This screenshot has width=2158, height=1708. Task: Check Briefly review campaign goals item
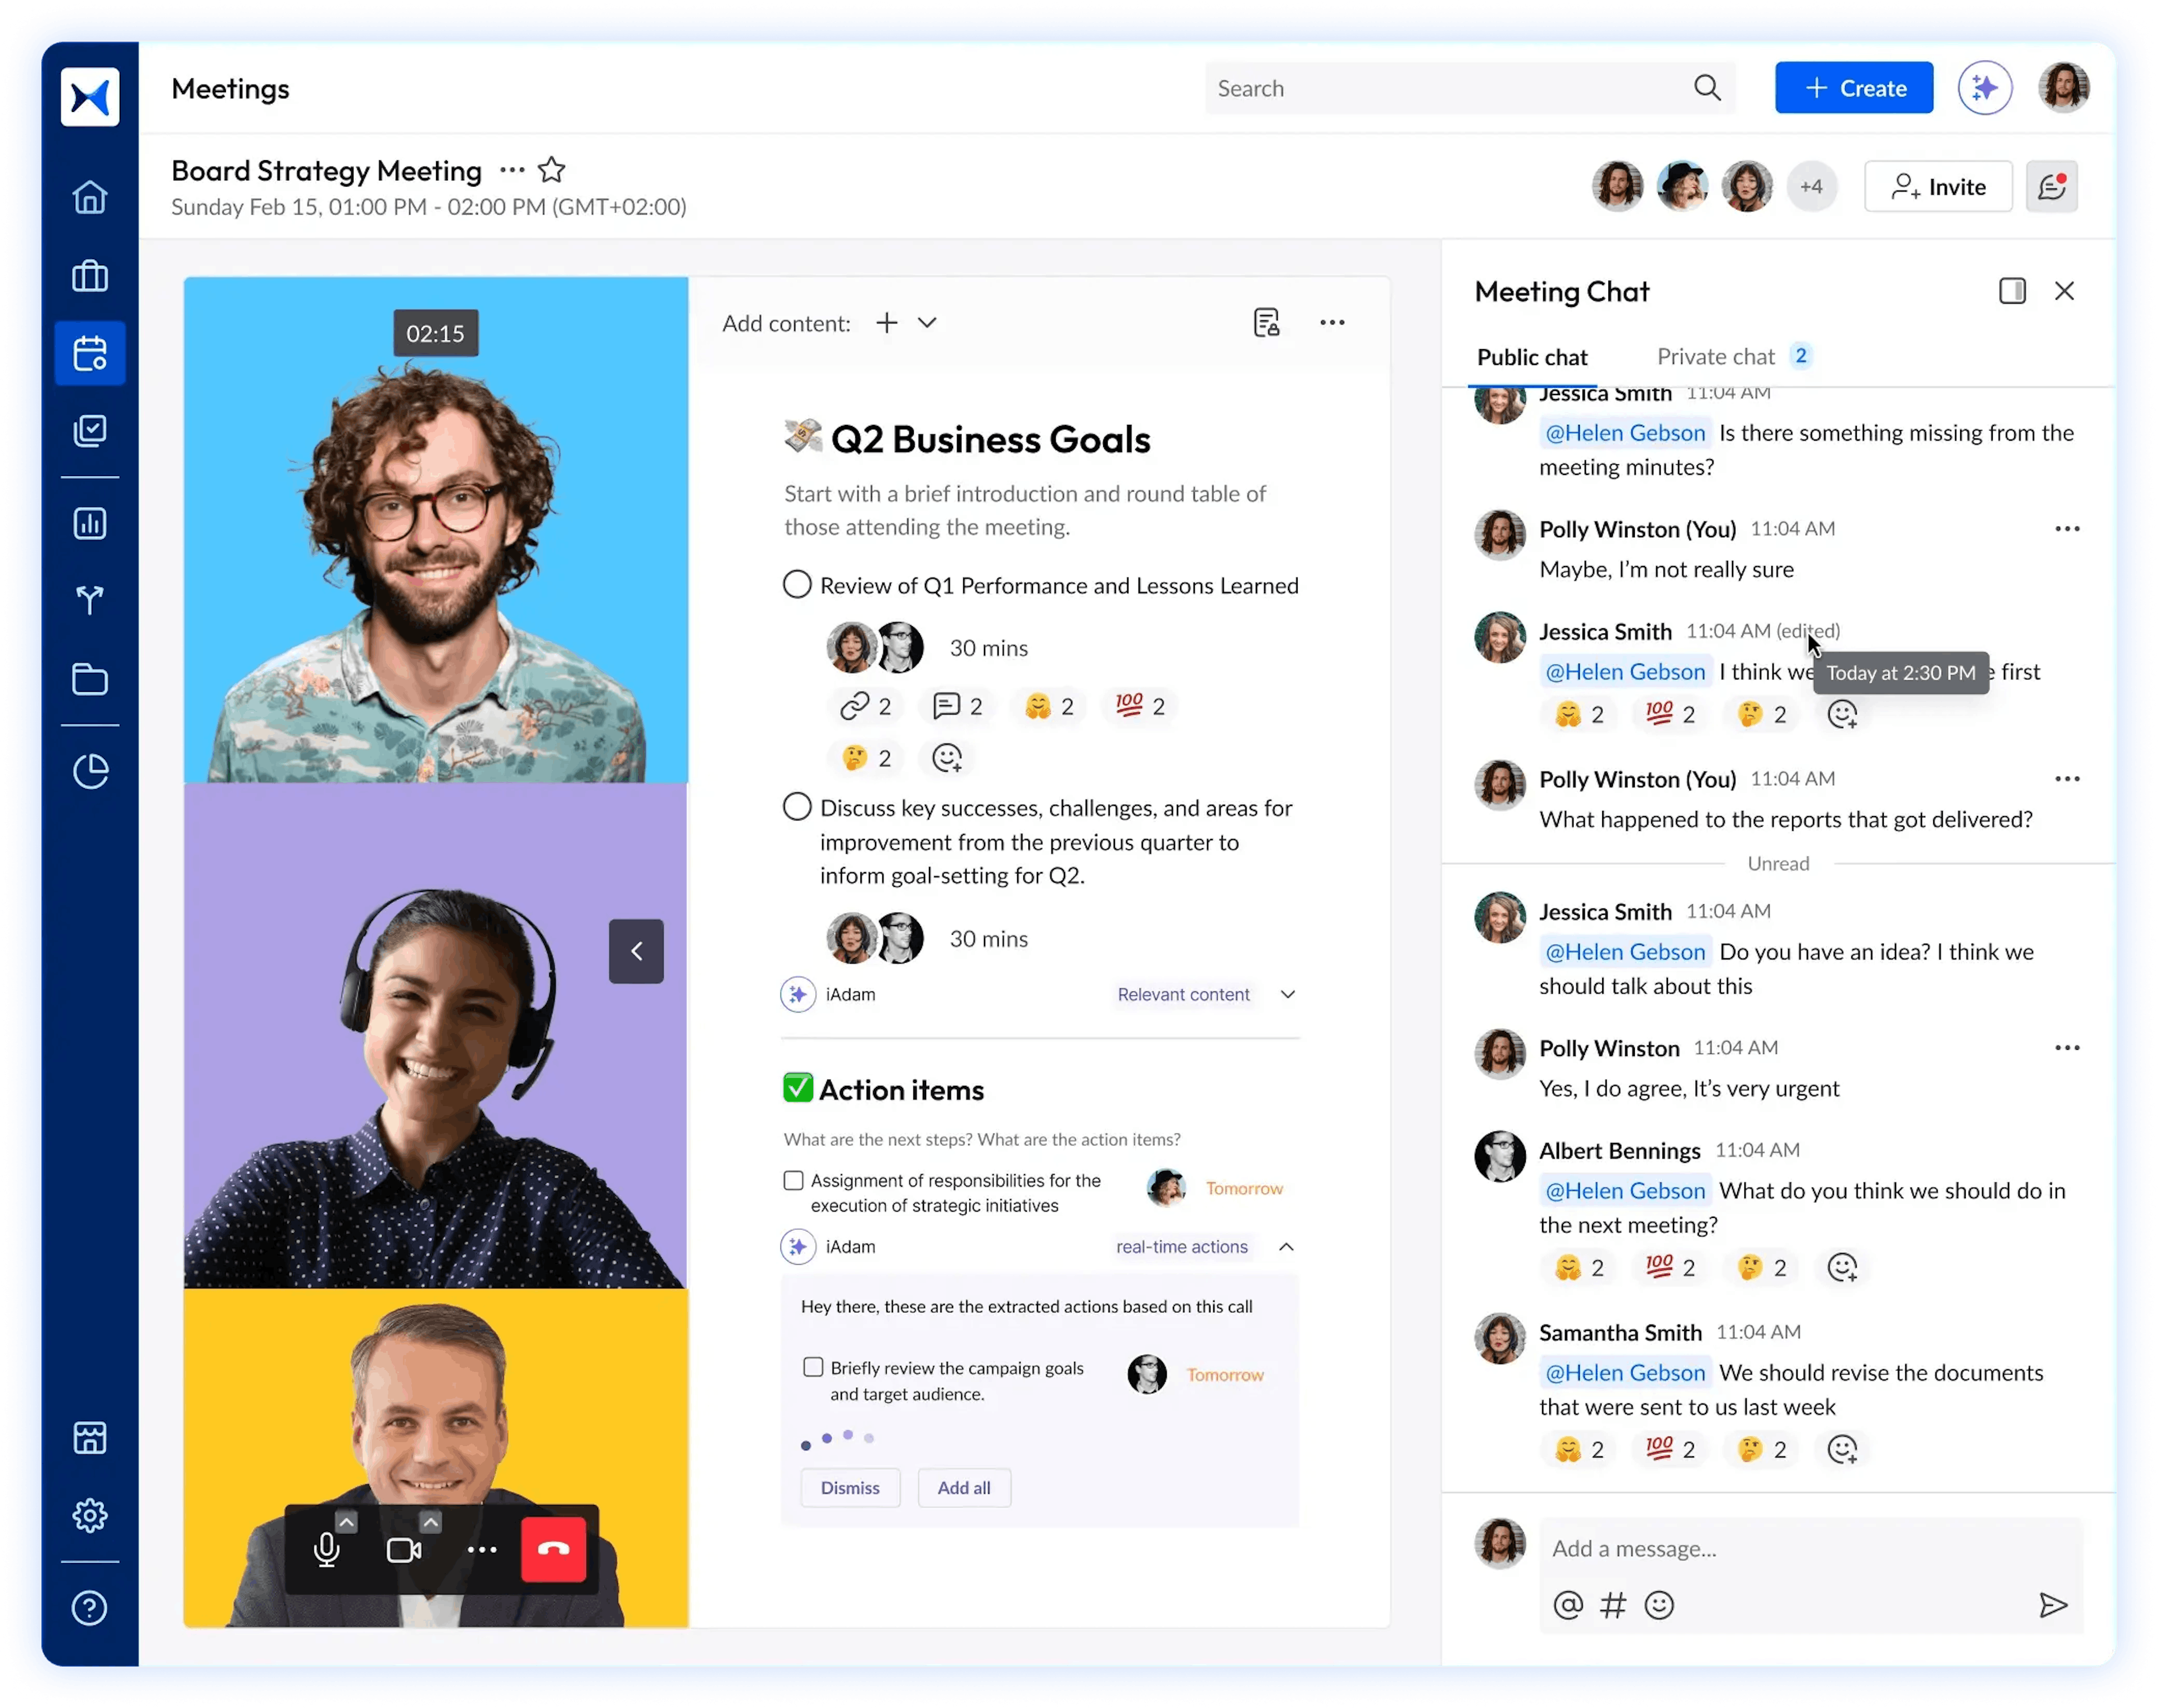[813, 1367]
